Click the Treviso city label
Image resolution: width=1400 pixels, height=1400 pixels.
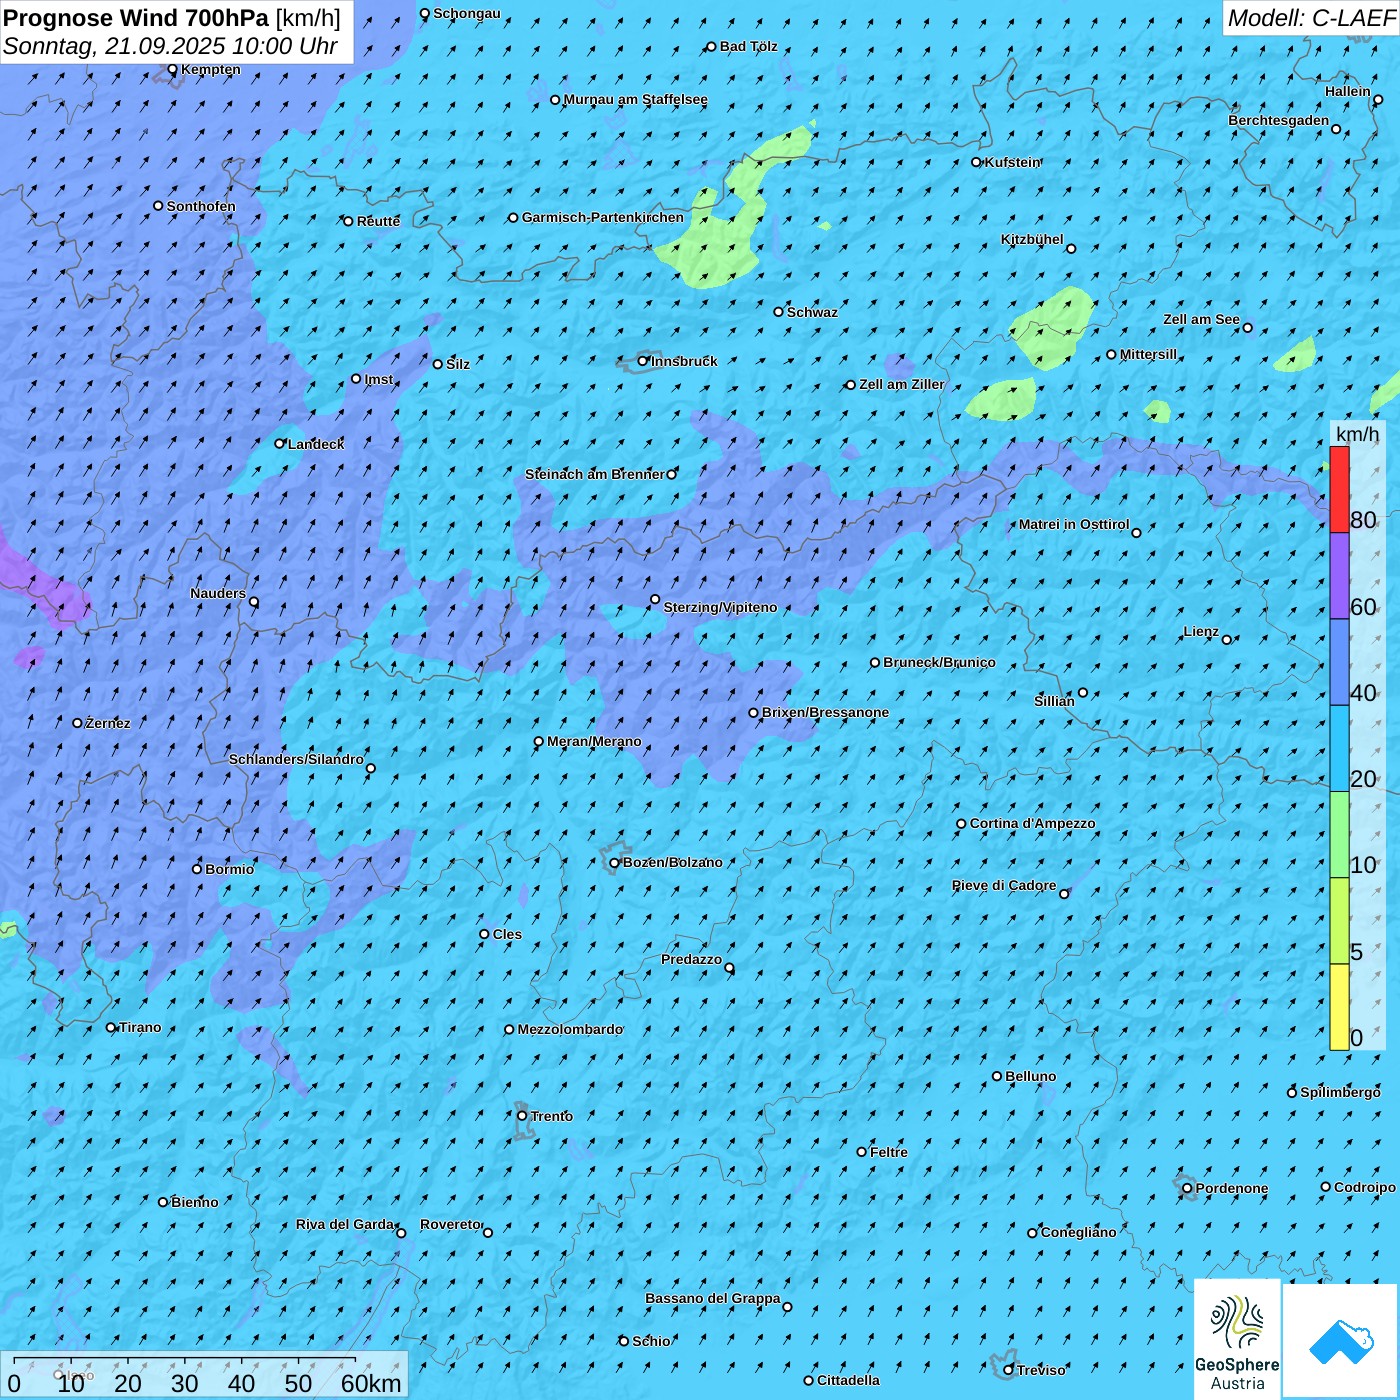(1041, 1370)
